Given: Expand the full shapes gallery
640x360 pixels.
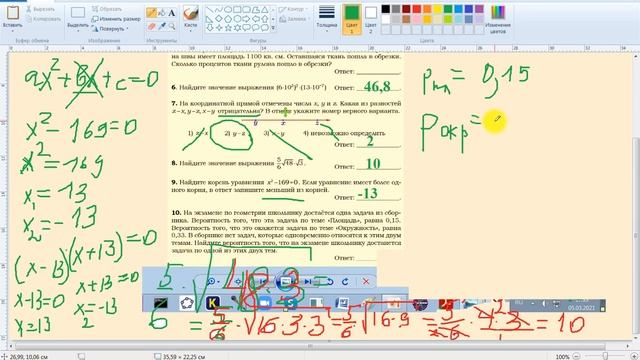Looking at the screenshot, I should tap(273, 28).
